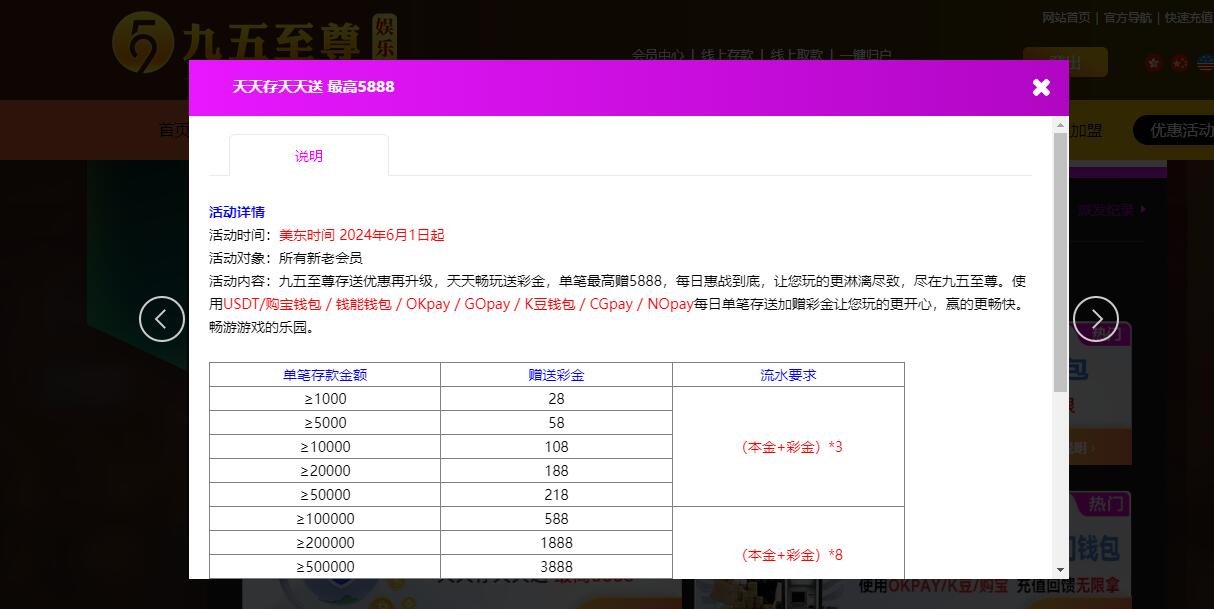
Task: Switch language via the US flag icon
Action: 1205,62
